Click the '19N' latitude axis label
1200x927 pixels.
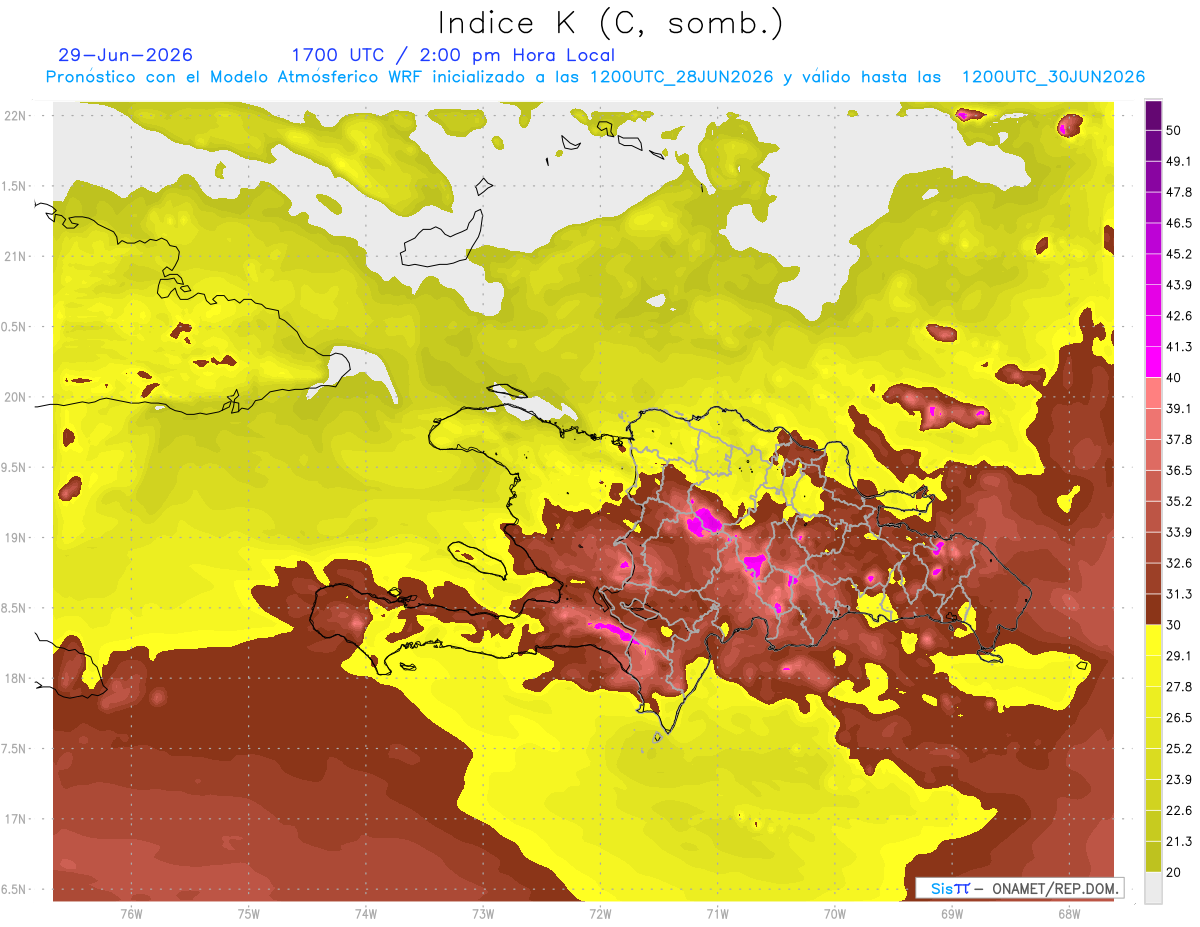pos(17,537)
